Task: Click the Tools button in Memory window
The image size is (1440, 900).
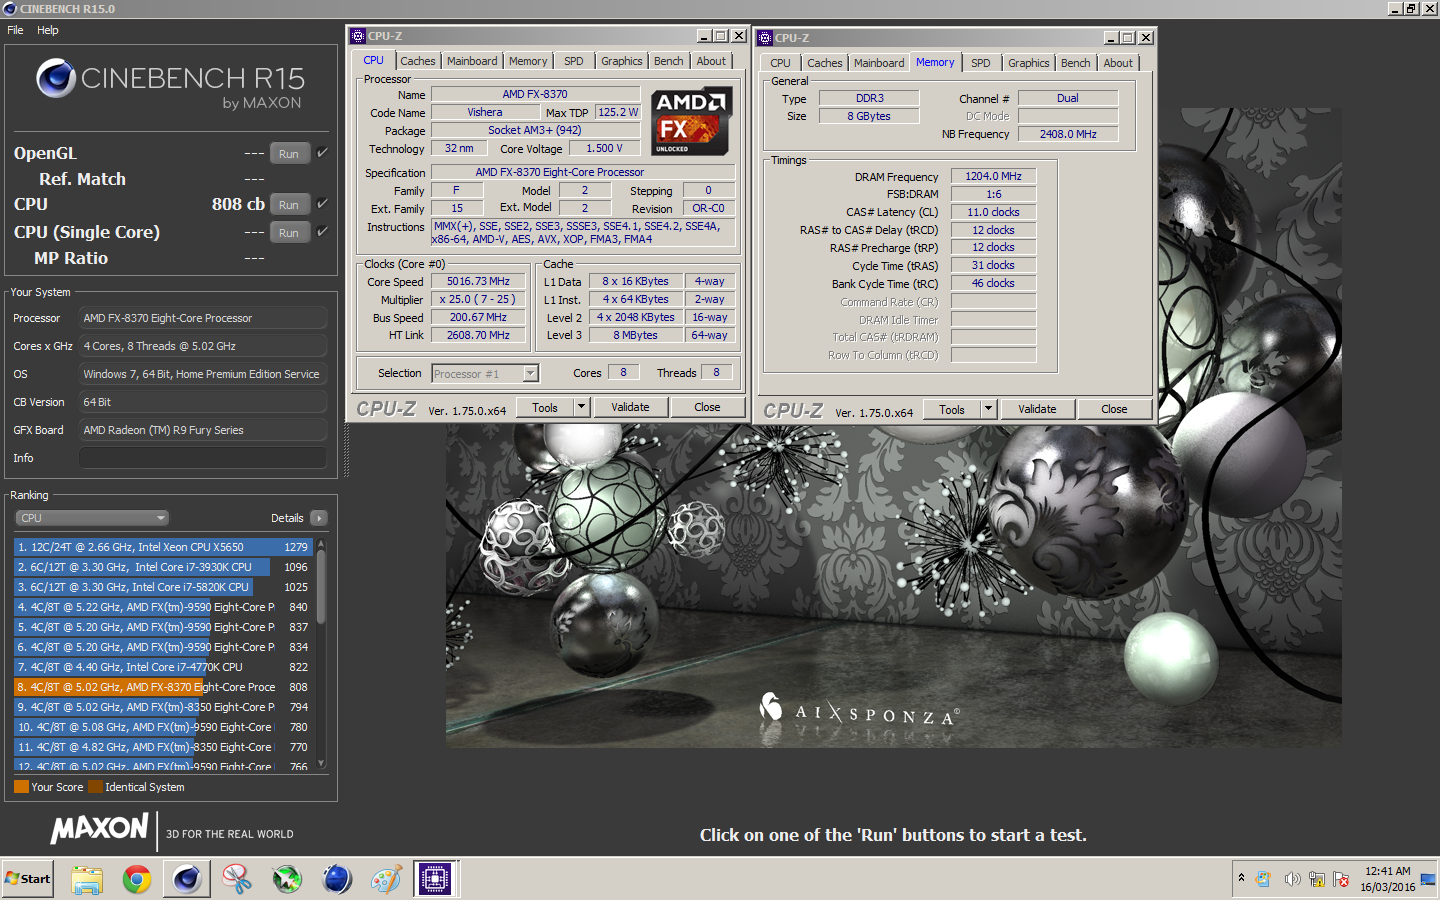Action: [952, 409]
